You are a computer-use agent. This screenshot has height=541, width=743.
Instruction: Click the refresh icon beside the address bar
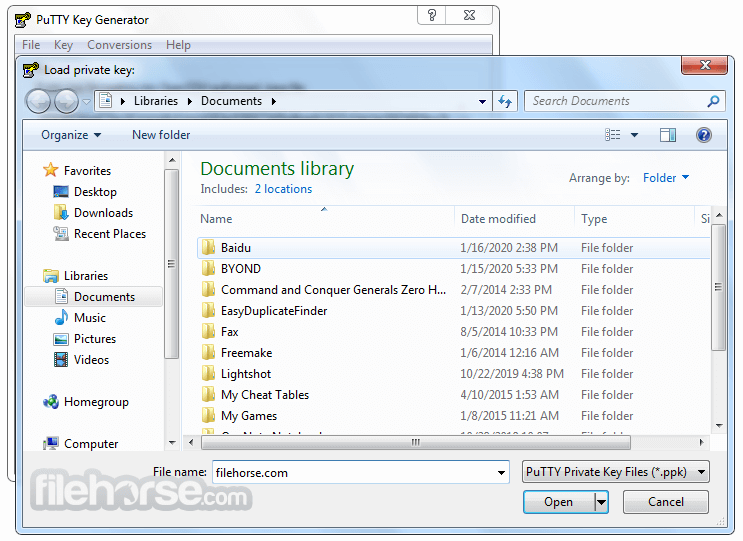(505, 101)
